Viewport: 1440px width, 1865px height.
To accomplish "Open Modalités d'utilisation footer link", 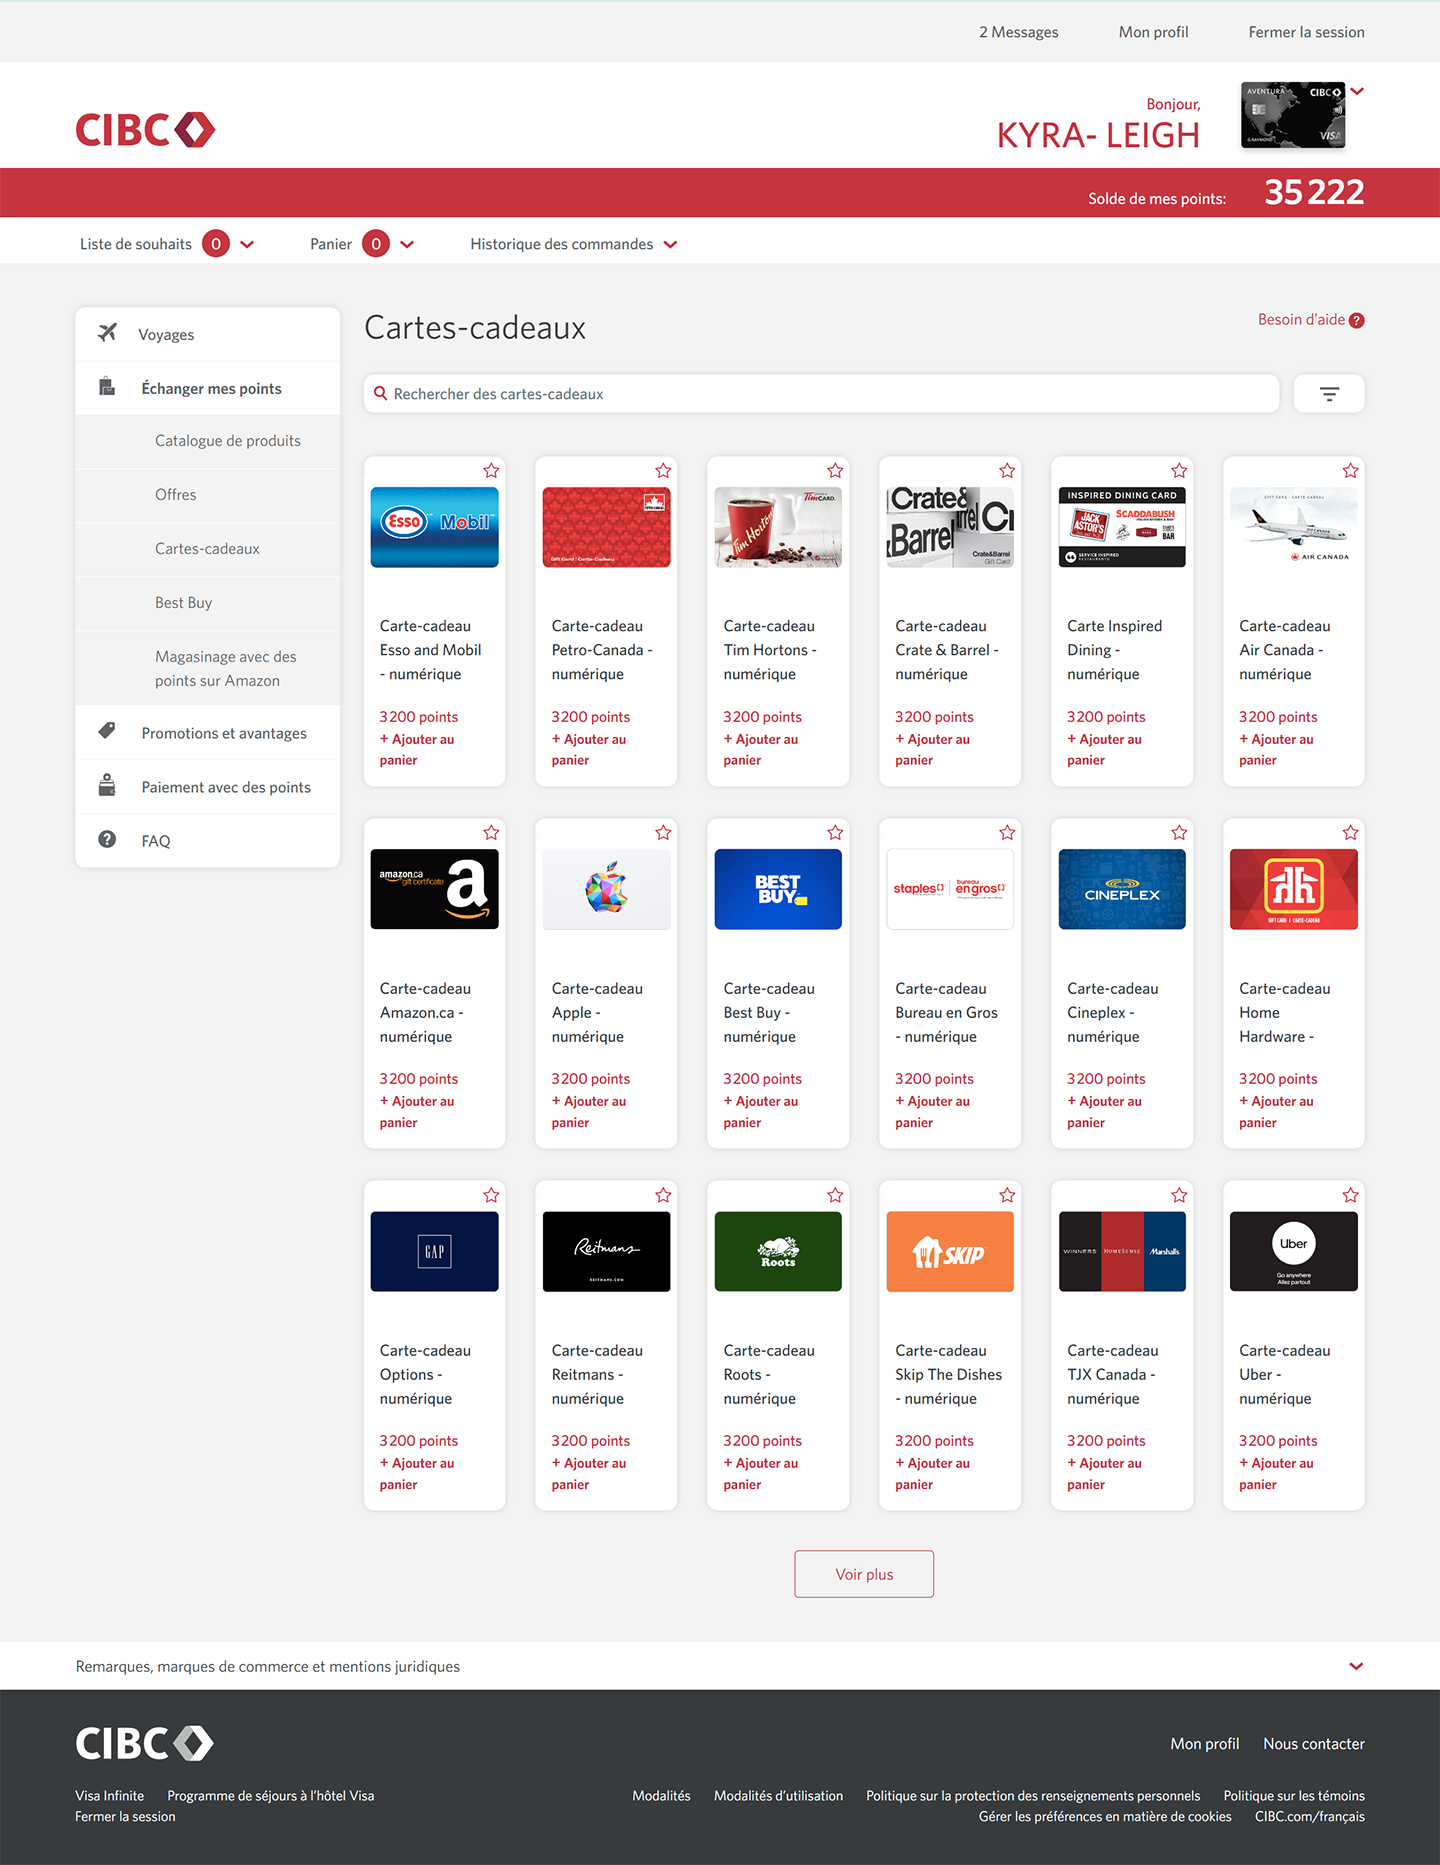I will tap(778, 1796).
